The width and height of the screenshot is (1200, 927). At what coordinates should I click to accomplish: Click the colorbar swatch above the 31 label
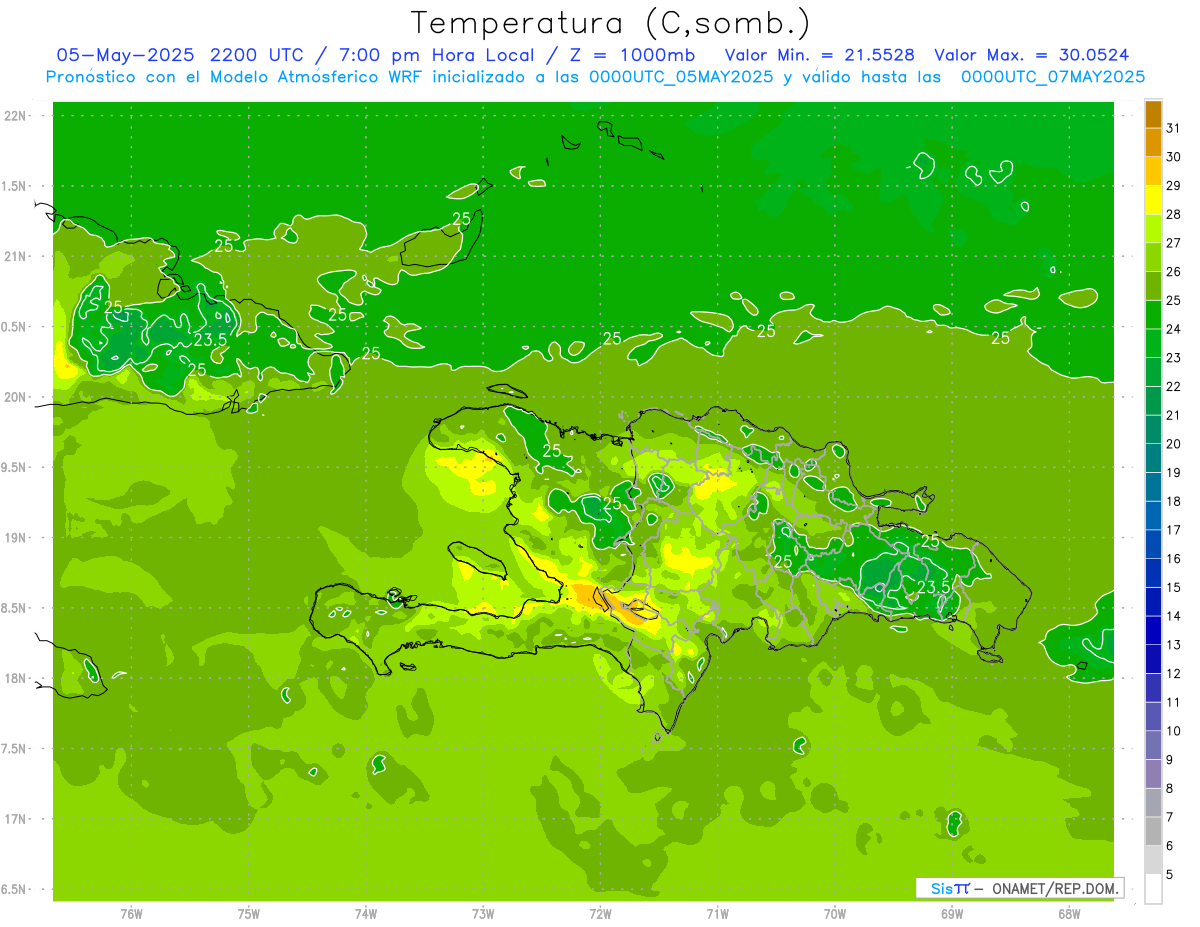pyautogui.click(x=1153, y=114)
